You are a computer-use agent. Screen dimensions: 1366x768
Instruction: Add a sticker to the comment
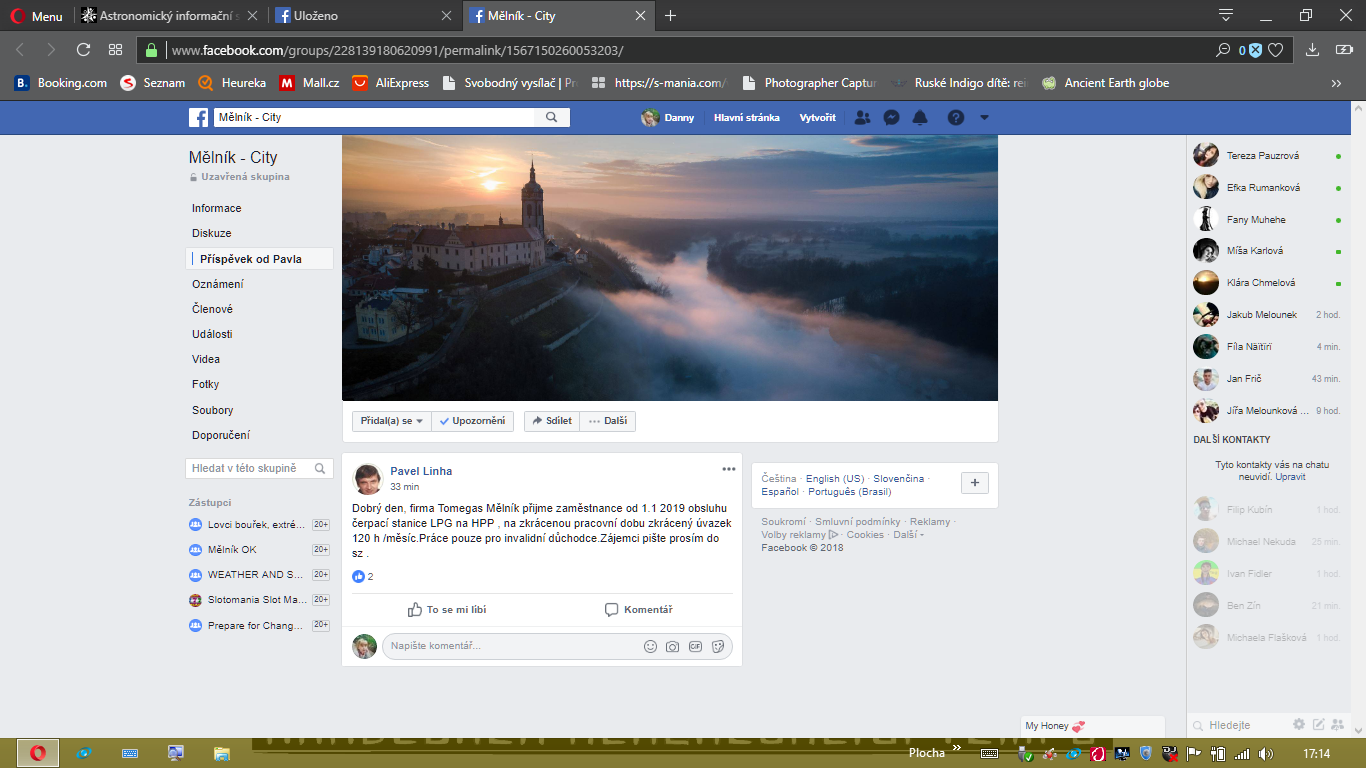coord(718,647)
